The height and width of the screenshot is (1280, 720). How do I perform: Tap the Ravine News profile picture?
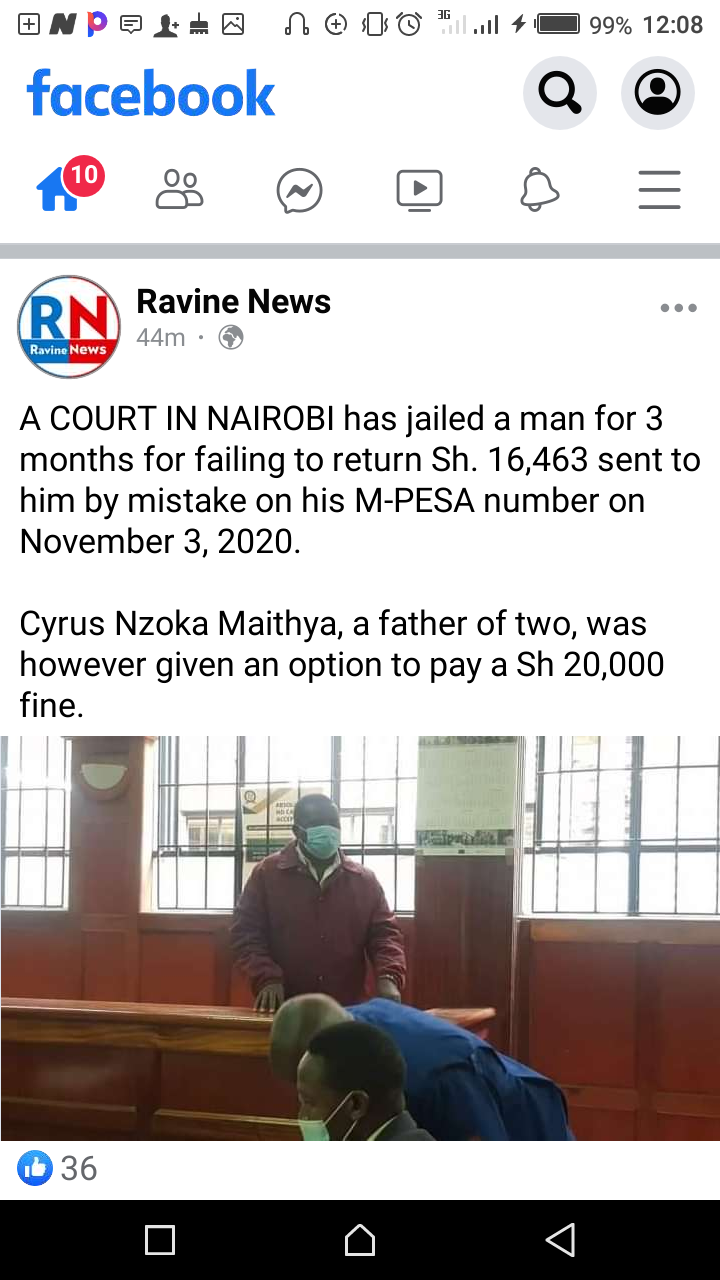[69, 327]
